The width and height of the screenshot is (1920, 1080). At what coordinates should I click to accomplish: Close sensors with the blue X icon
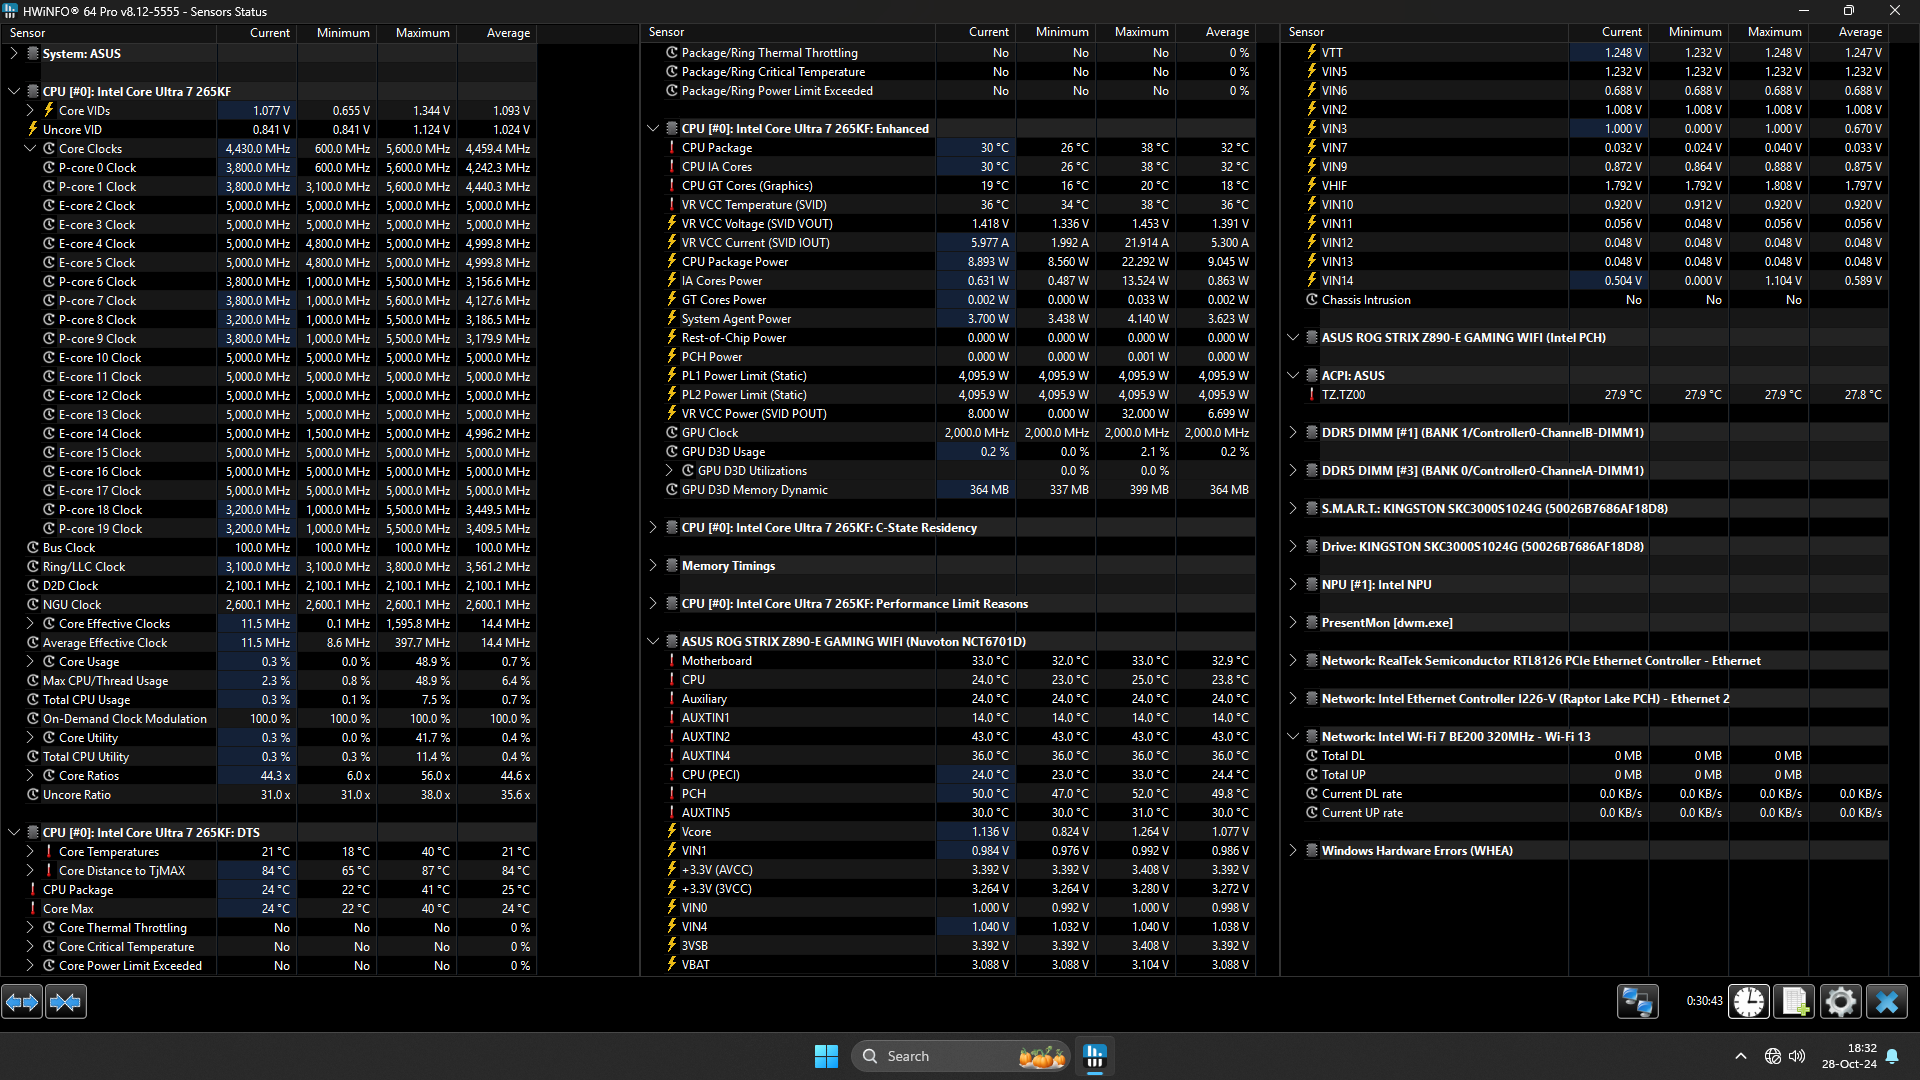[1887, 1001]
